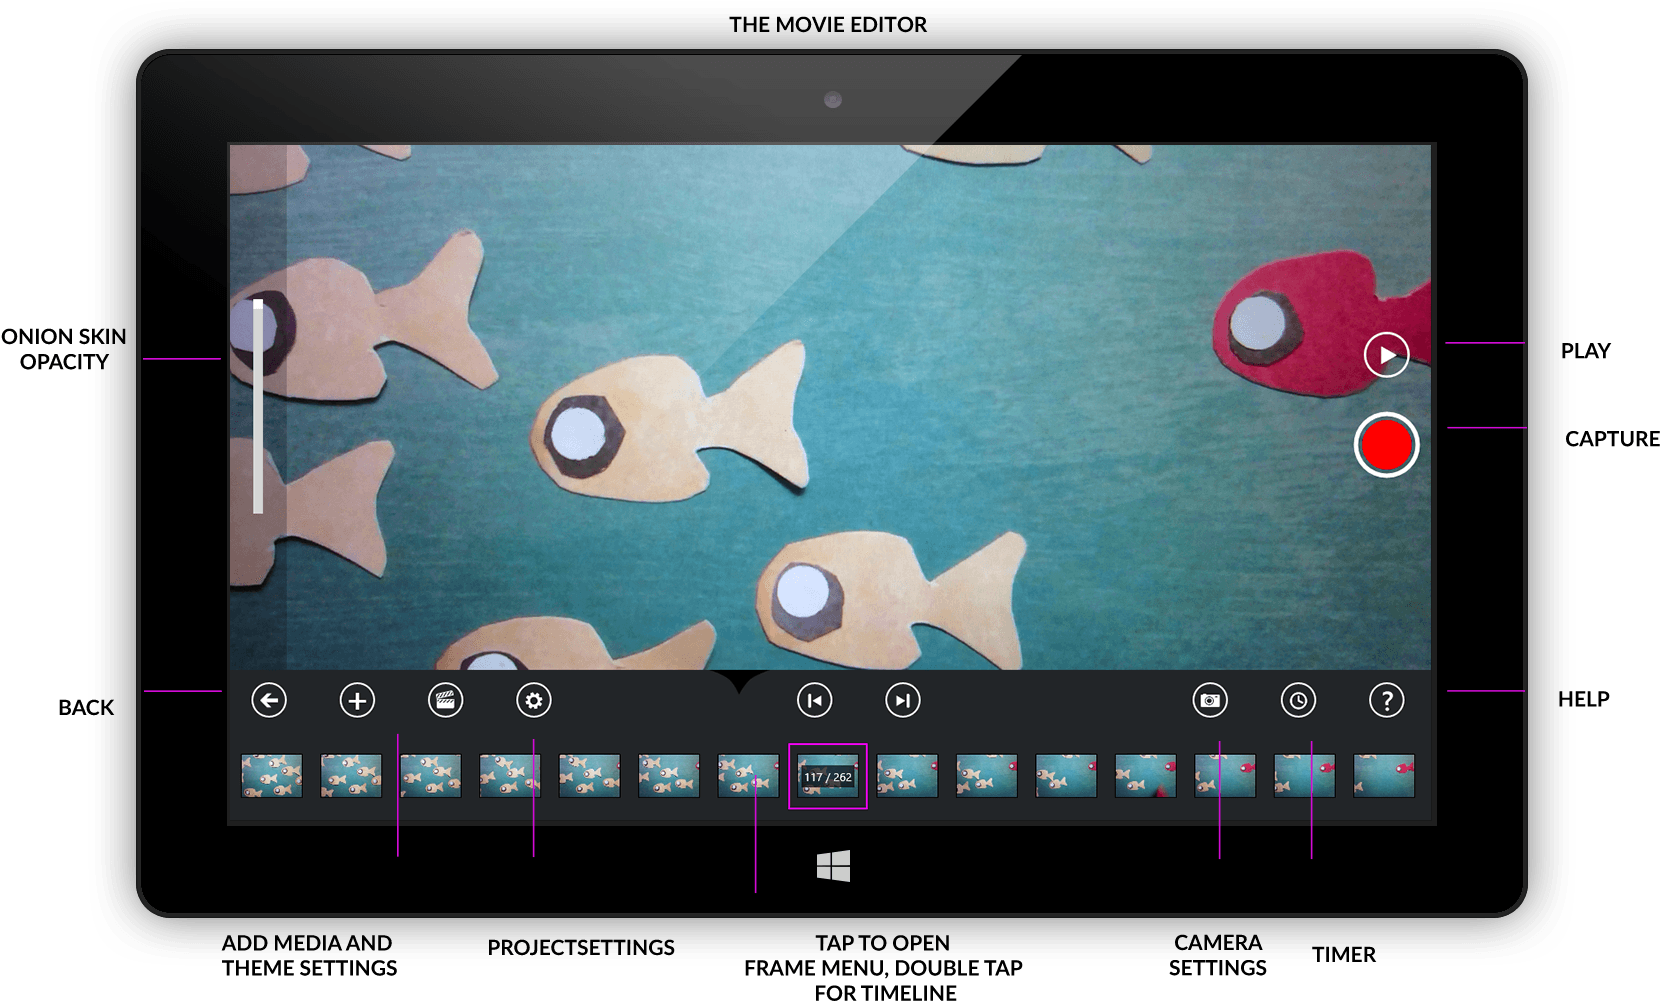
Task: Select the frame thumbnail just before 117 / 262
Action: [x=748, y=776]
